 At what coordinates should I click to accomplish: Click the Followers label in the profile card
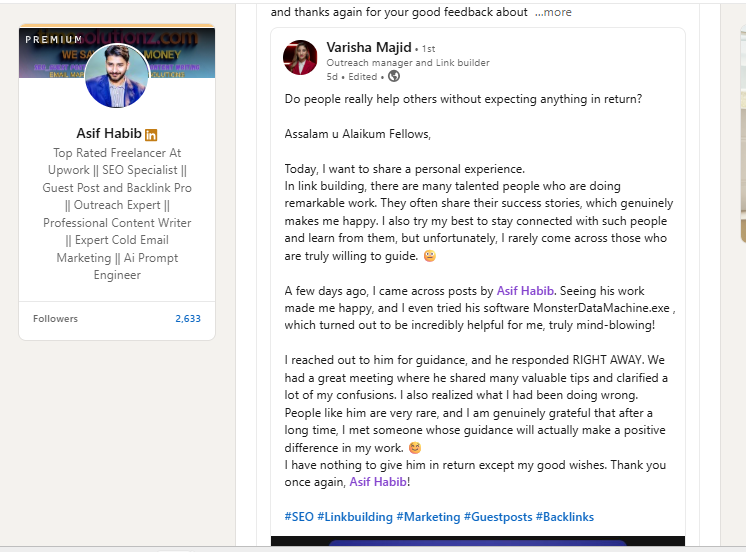[x=55, y=319]
